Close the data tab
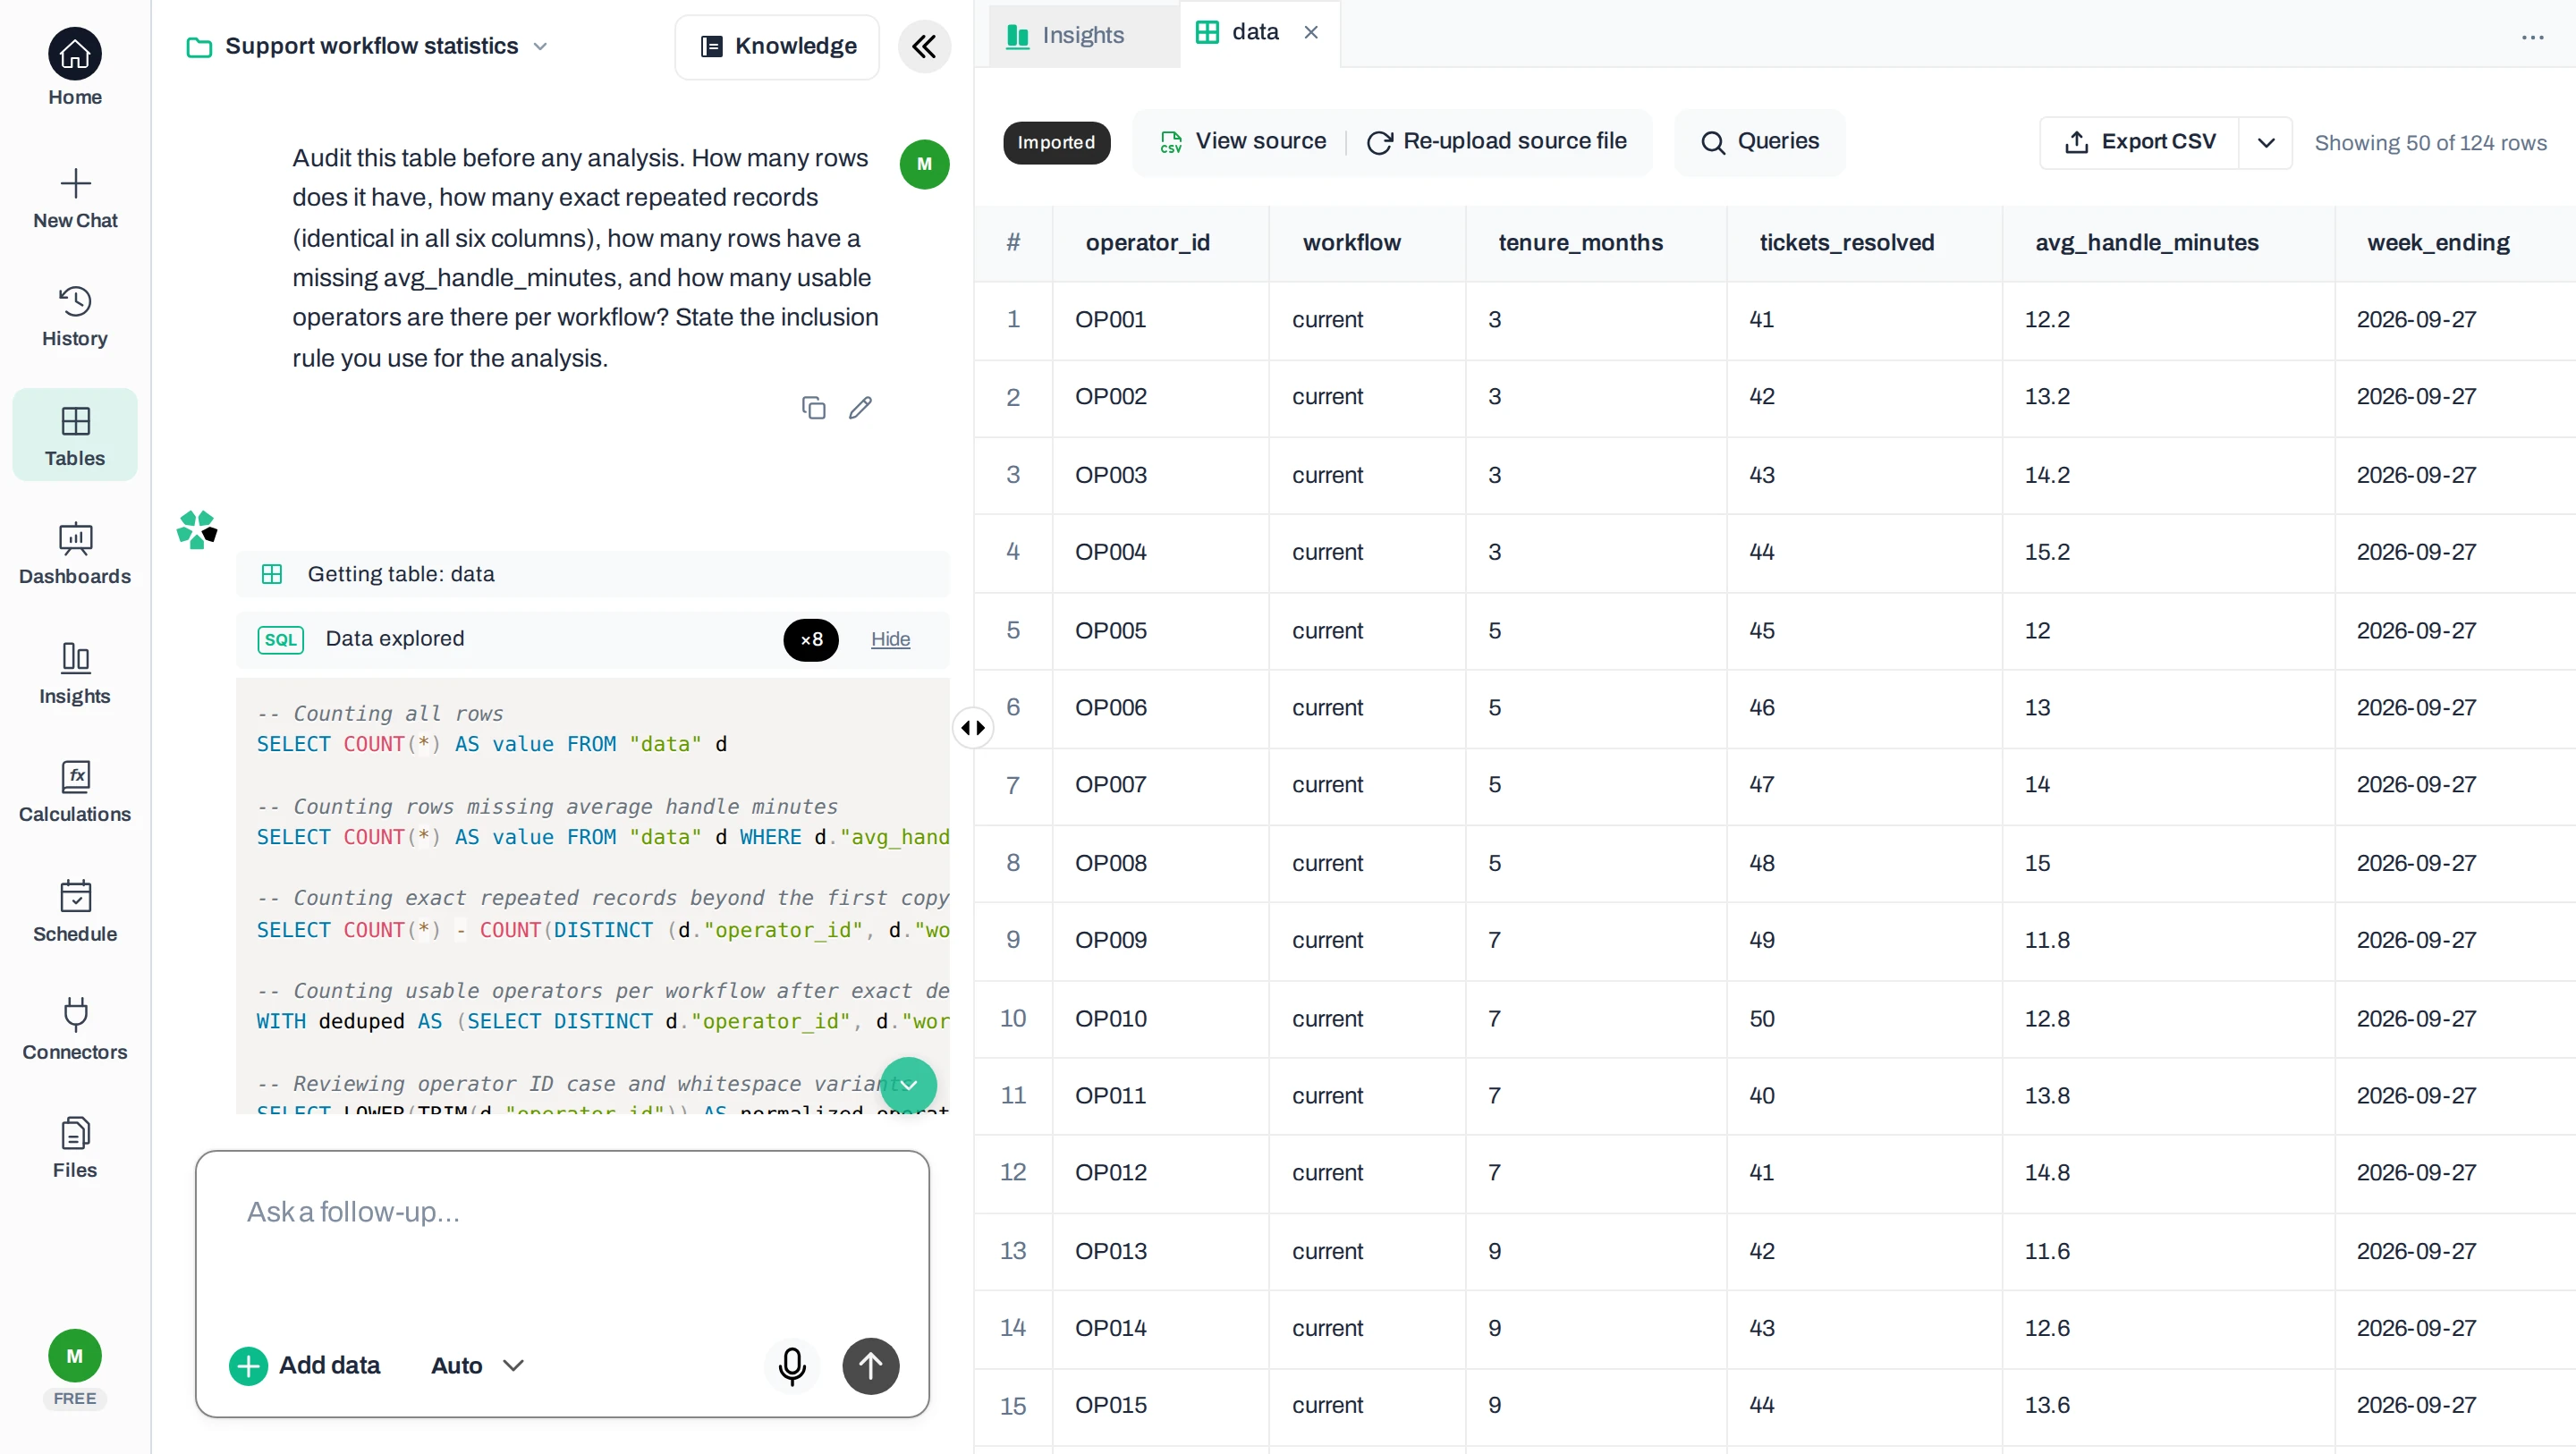The image size is (2576, 1454). coord(1311,32)
